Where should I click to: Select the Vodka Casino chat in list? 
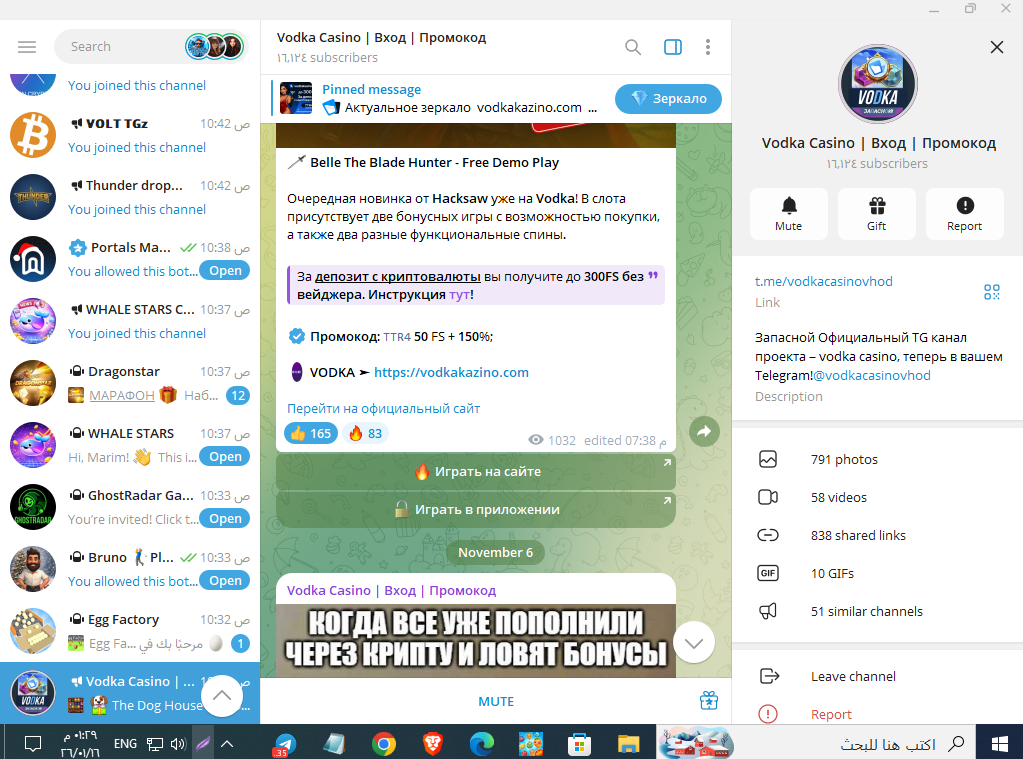130,693
